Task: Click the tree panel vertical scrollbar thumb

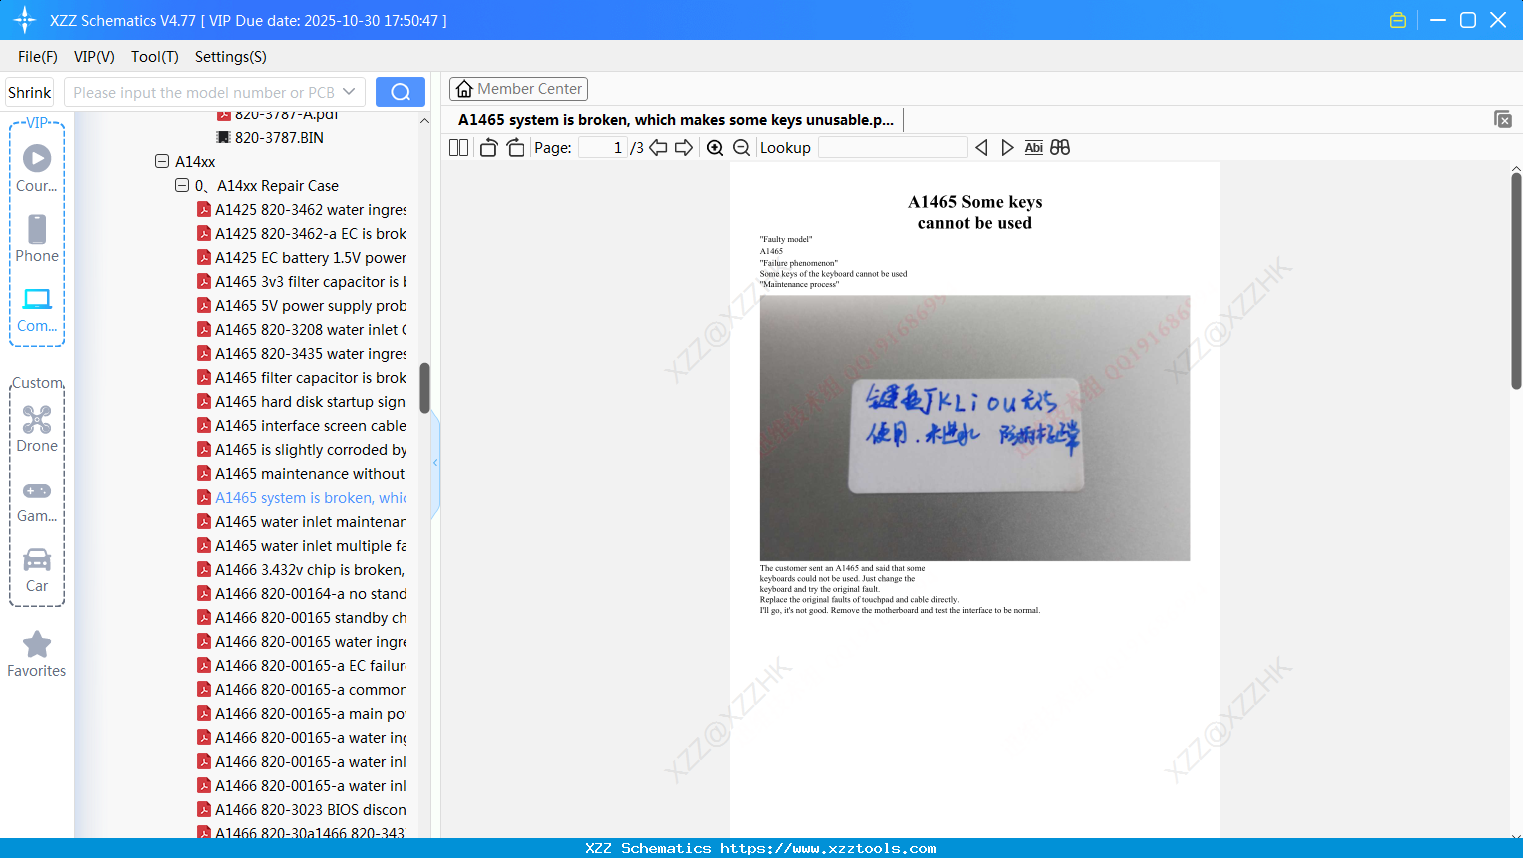Action: (x=424, y=388)
